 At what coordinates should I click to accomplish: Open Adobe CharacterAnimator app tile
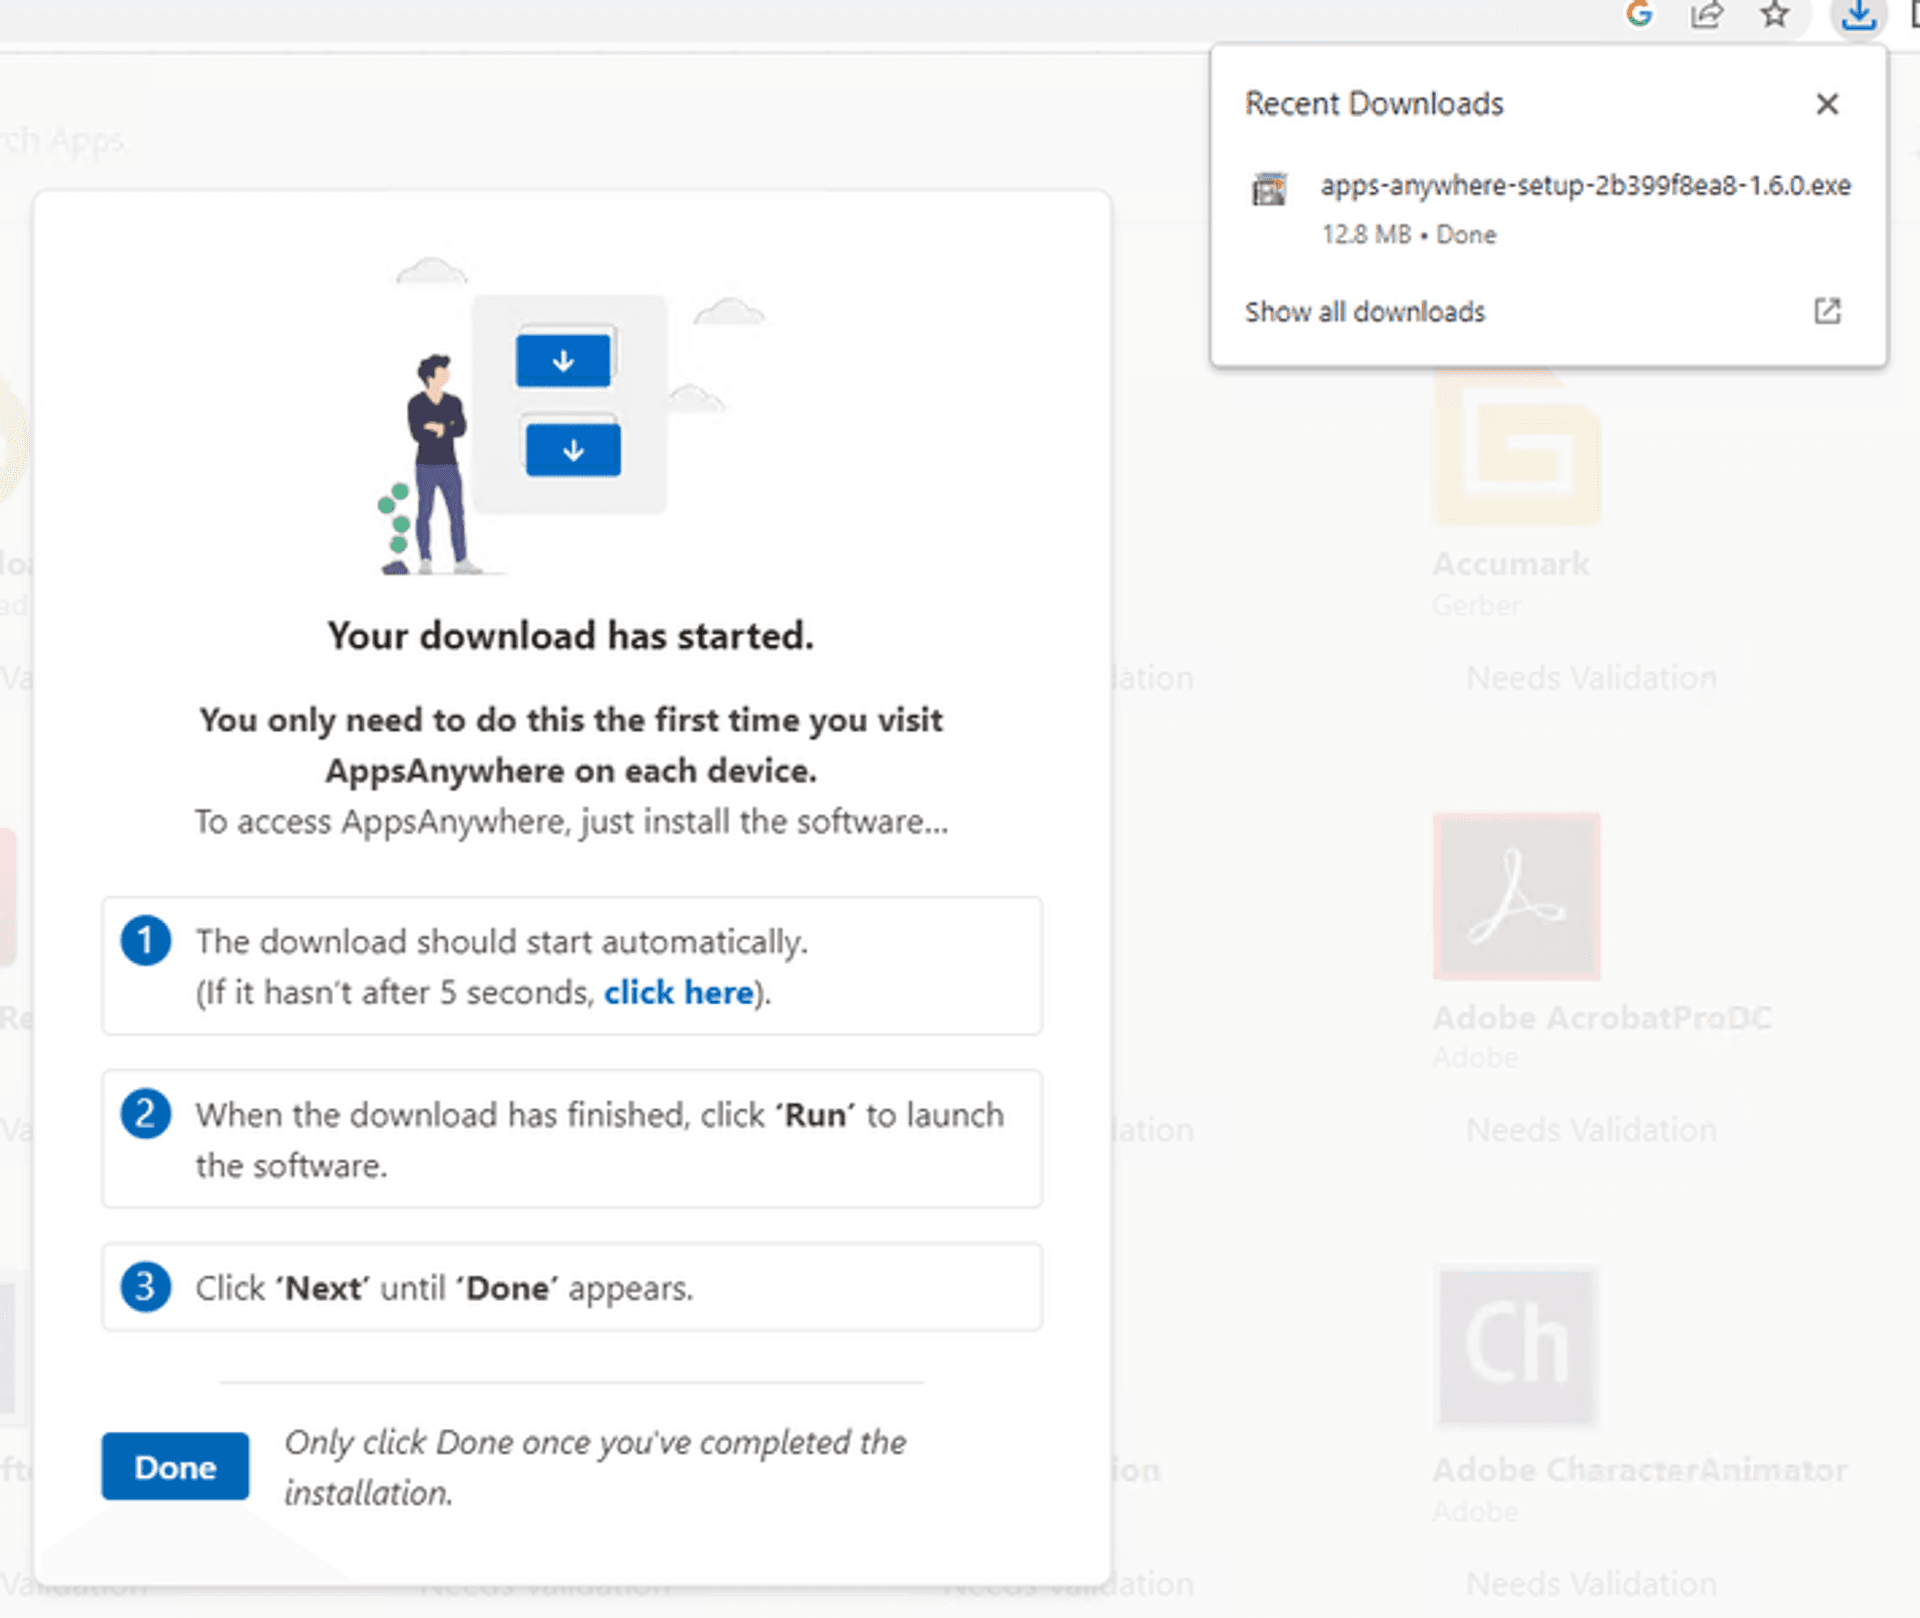1516,1346
